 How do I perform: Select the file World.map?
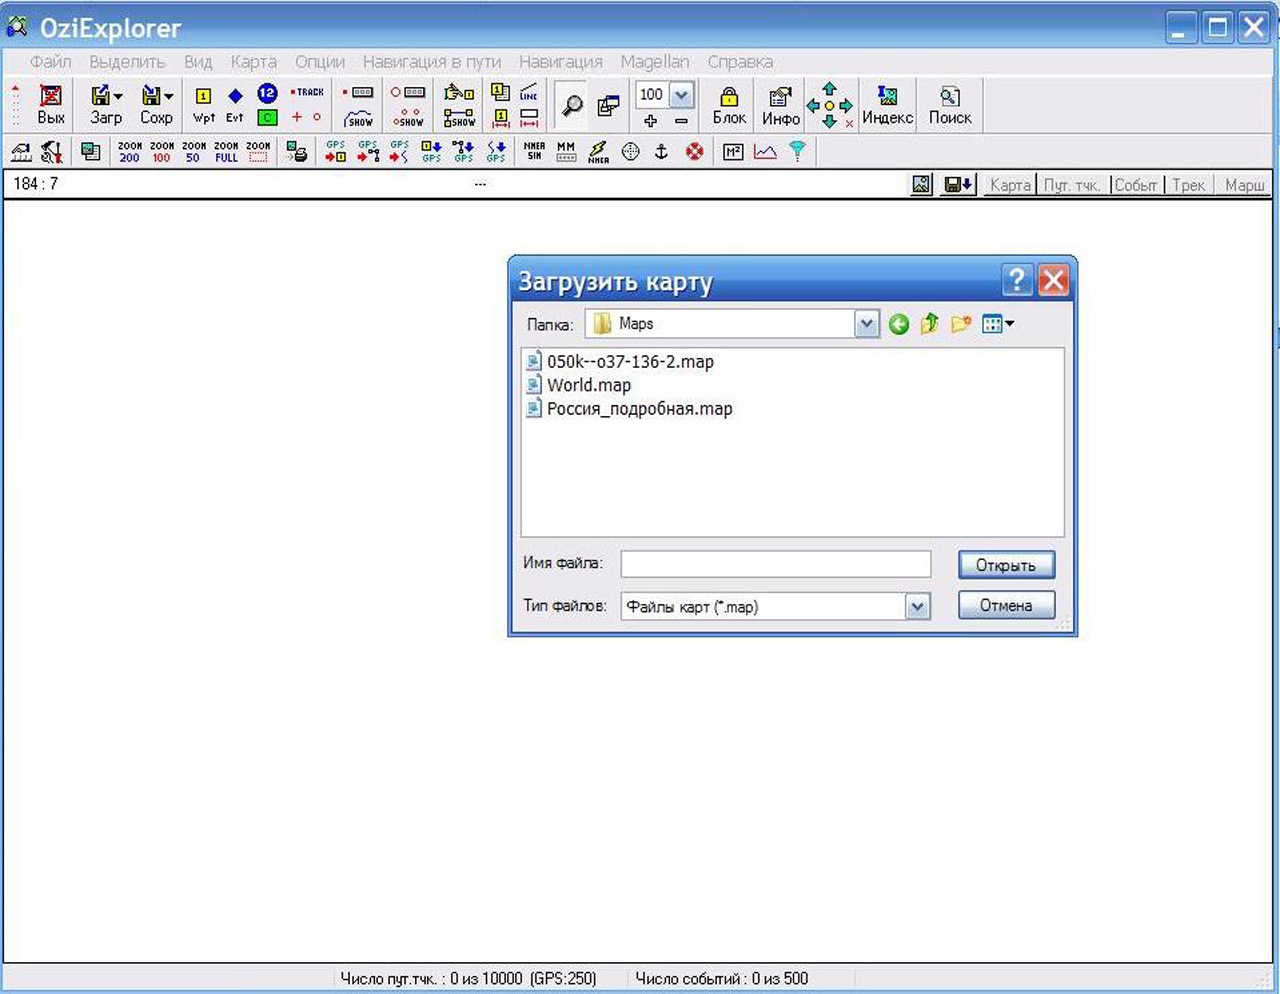[579, 385]
